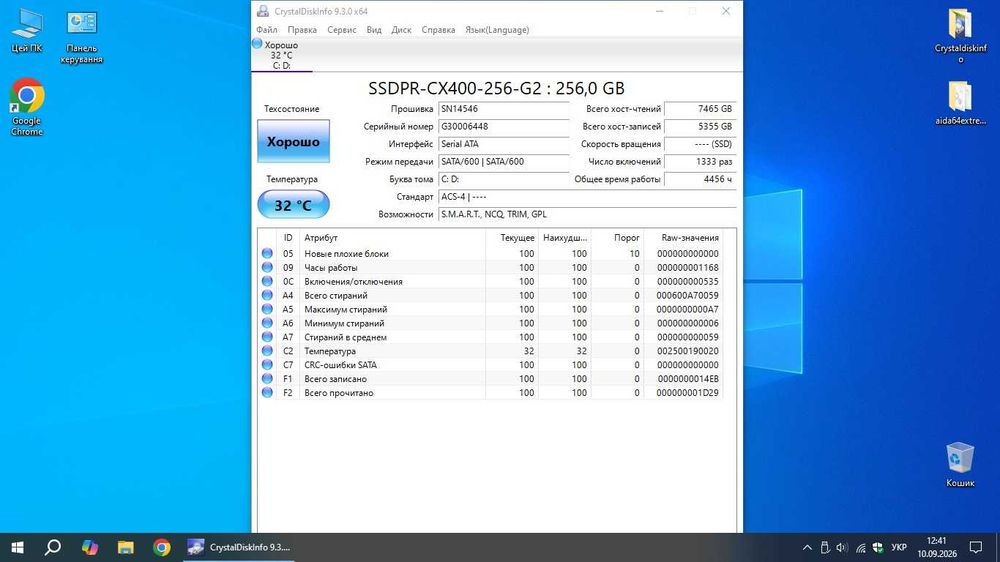Click power-on hours value 4456 ч
Image resolution: width=1000 pixels, height=562 pixels.
tap(700, 179)
